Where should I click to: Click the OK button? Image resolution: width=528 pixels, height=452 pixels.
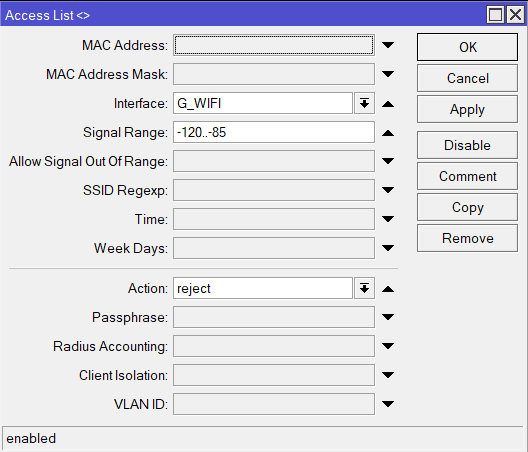467,47
